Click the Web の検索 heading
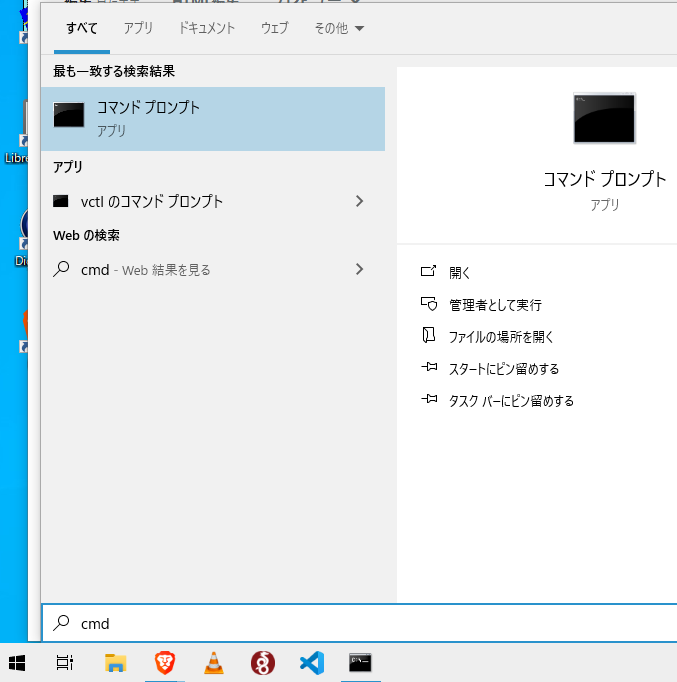This screenshot has width=677, height=682. [x=86, y=235]
